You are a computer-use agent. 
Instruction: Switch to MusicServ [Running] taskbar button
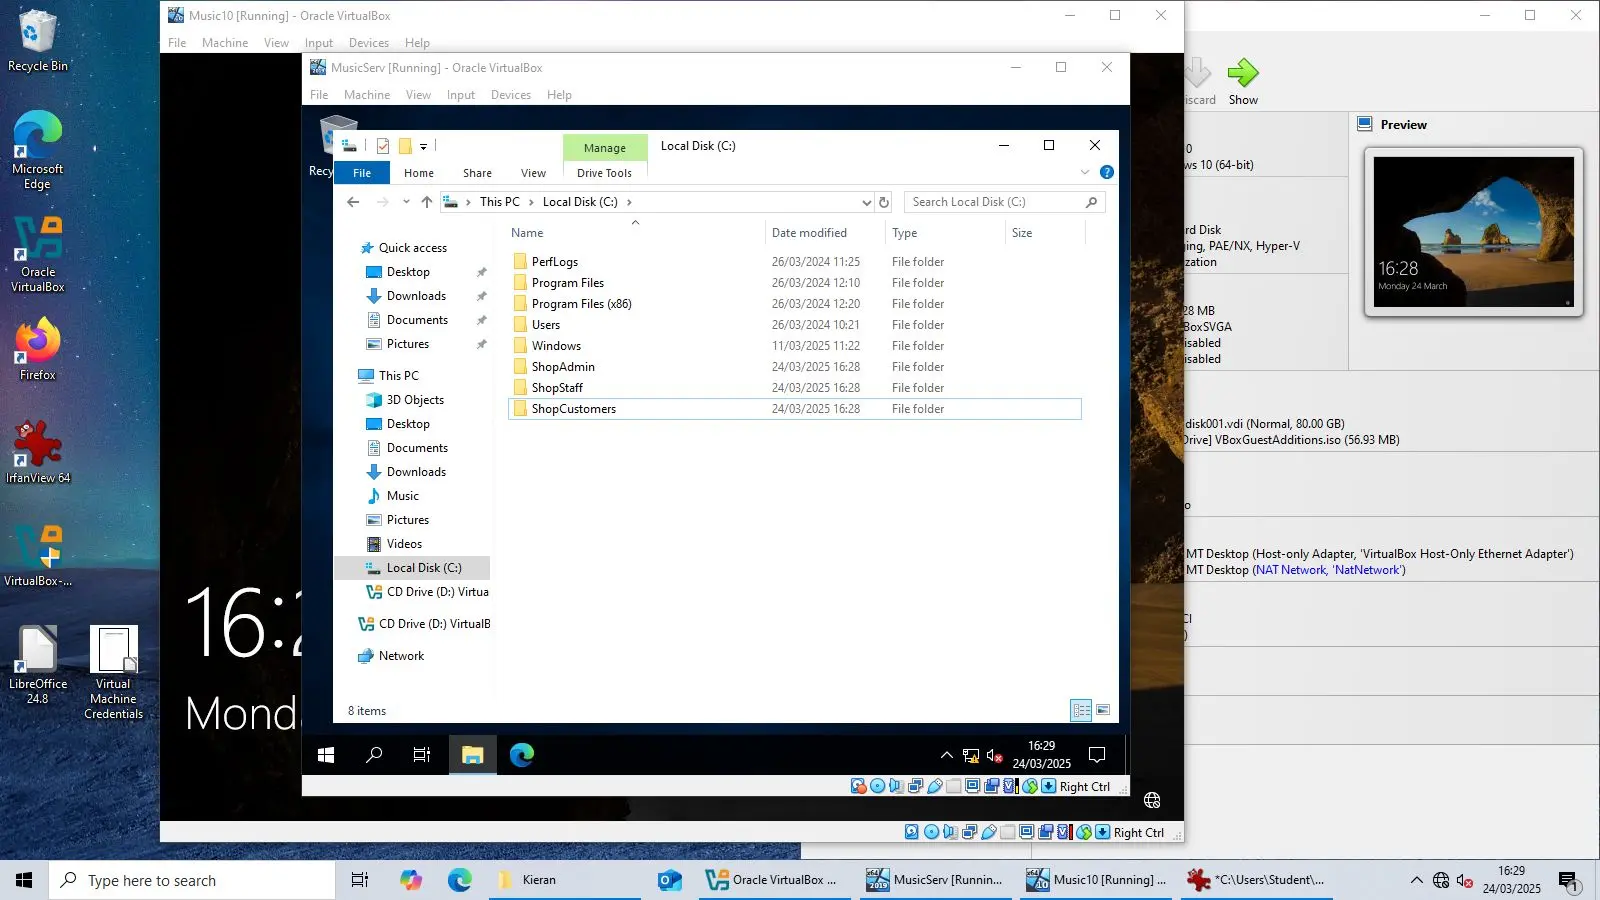click(x=936, y=880)
